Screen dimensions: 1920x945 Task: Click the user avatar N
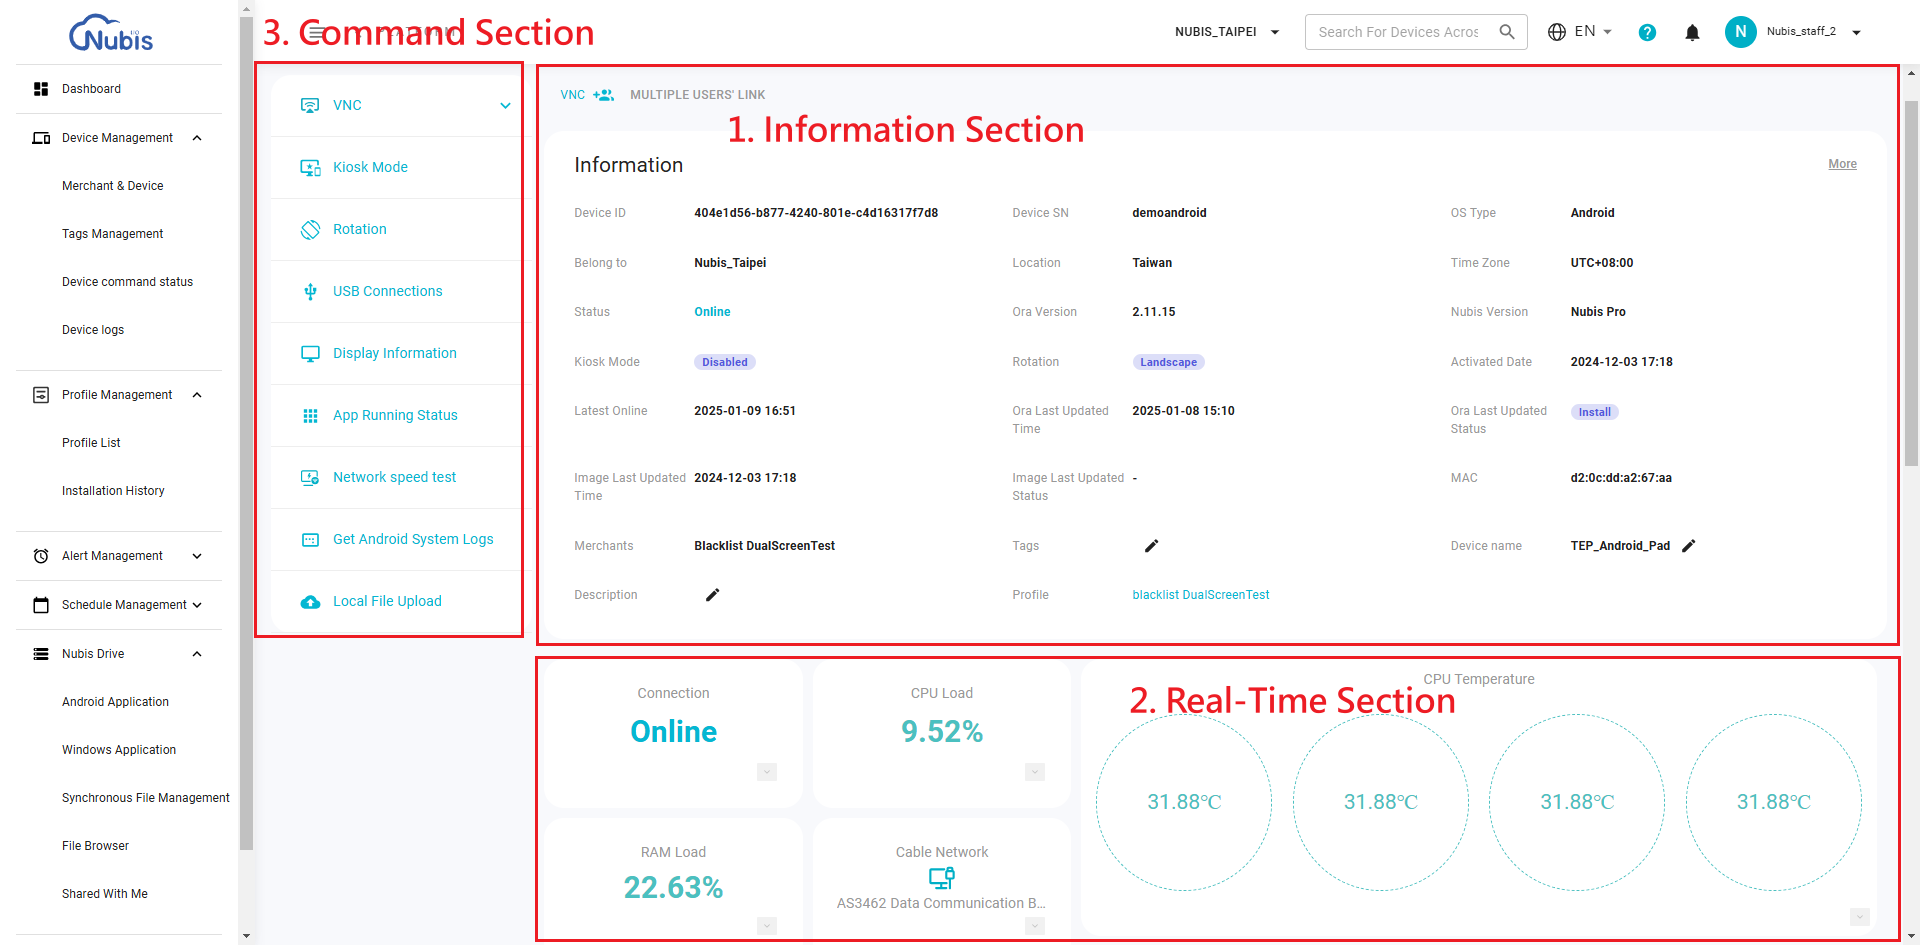(x=1740, y=32)
